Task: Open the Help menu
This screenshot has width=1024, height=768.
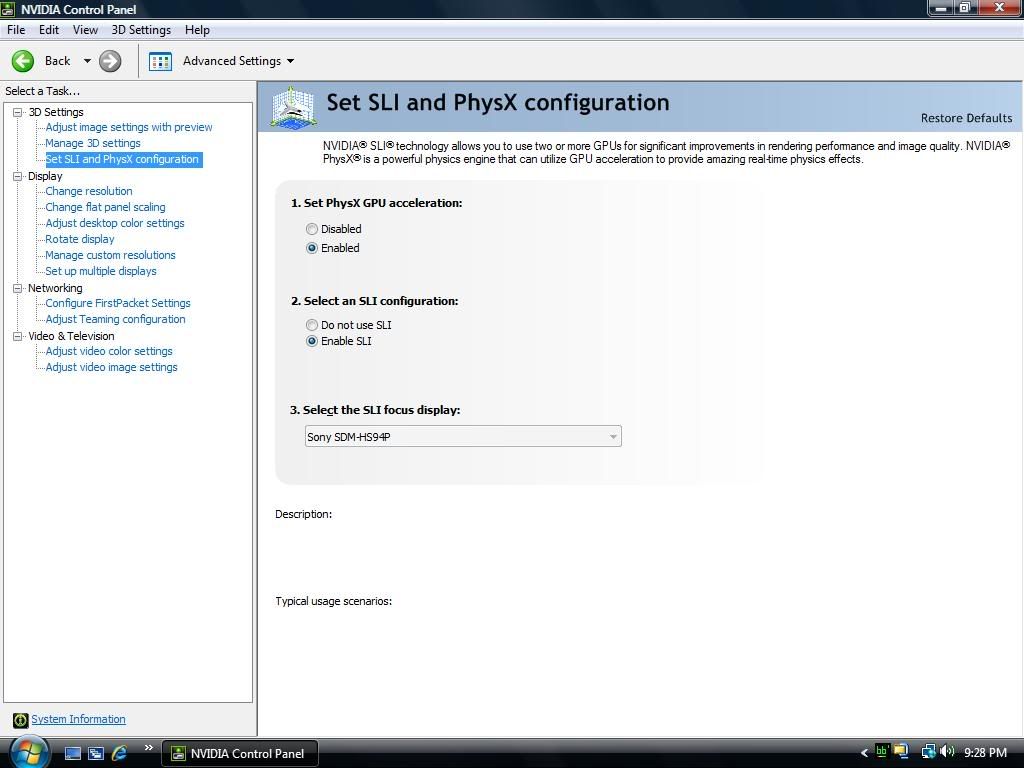Action: (197, 30)
